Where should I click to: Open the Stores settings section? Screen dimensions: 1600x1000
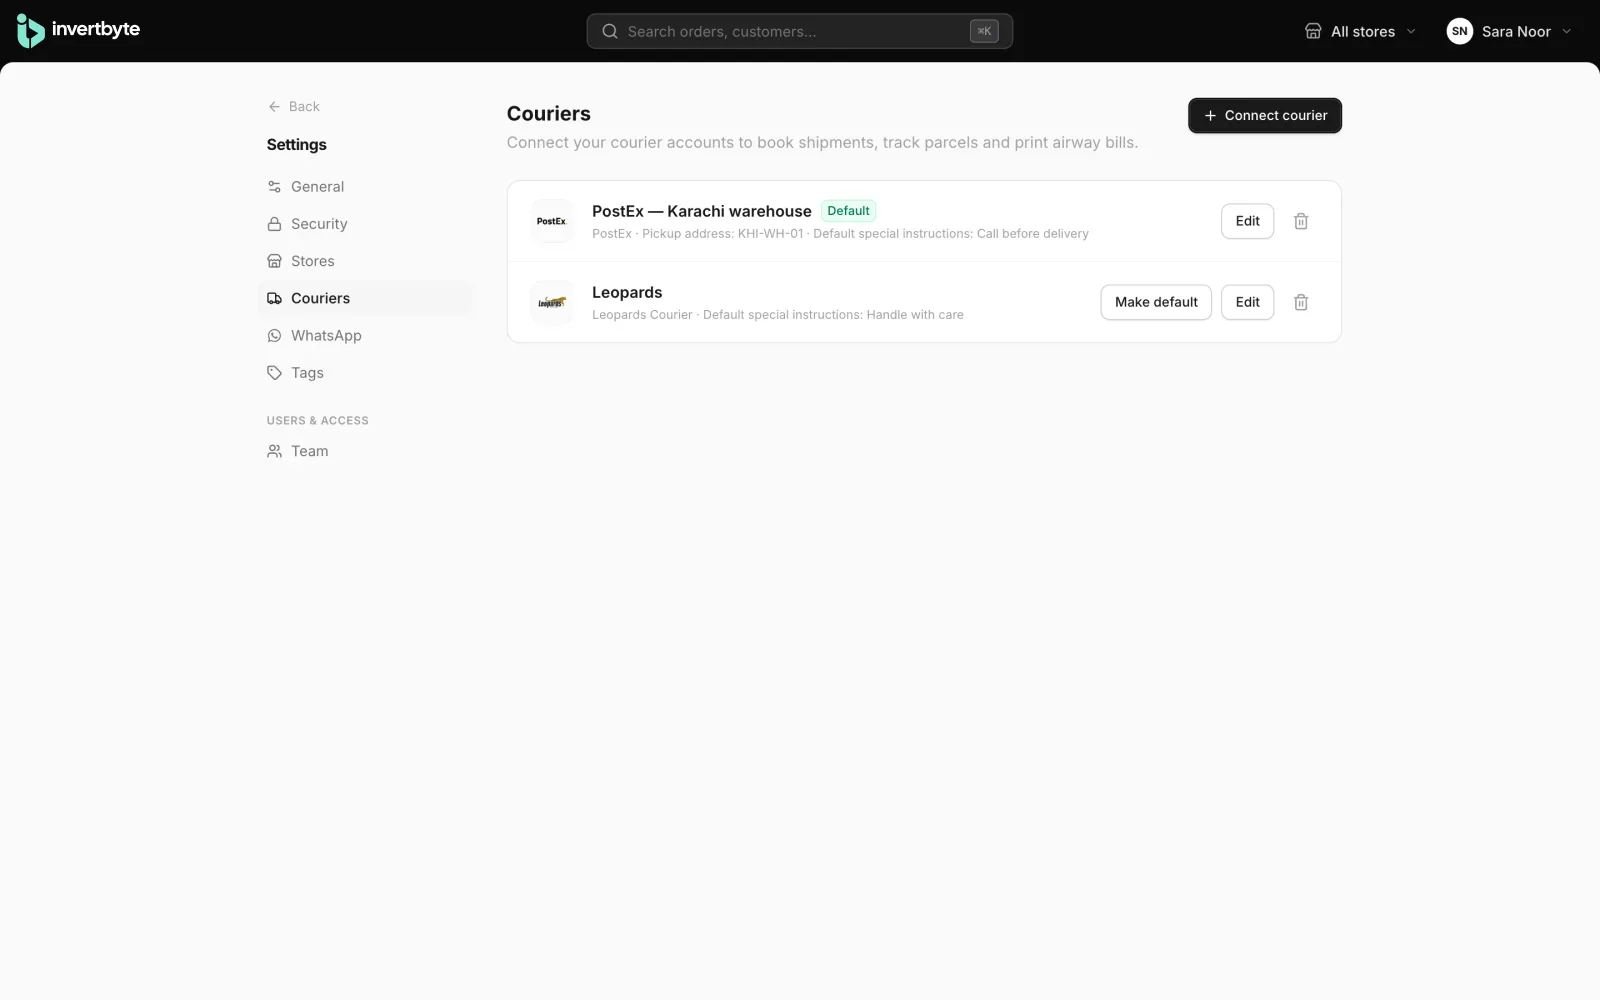coord(364,261)
